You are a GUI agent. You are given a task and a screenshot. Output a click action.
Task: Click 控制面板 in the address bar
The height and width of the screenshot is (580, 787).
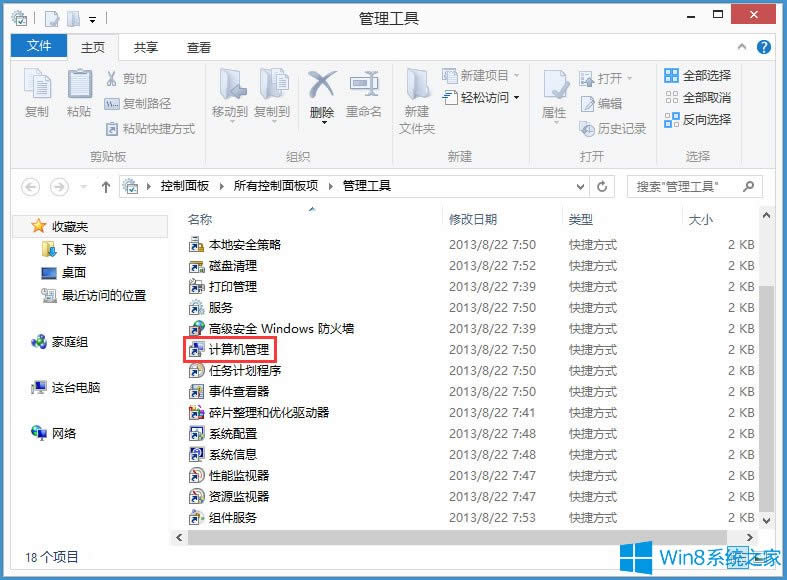pyautogui.click(x=185, y=186)
